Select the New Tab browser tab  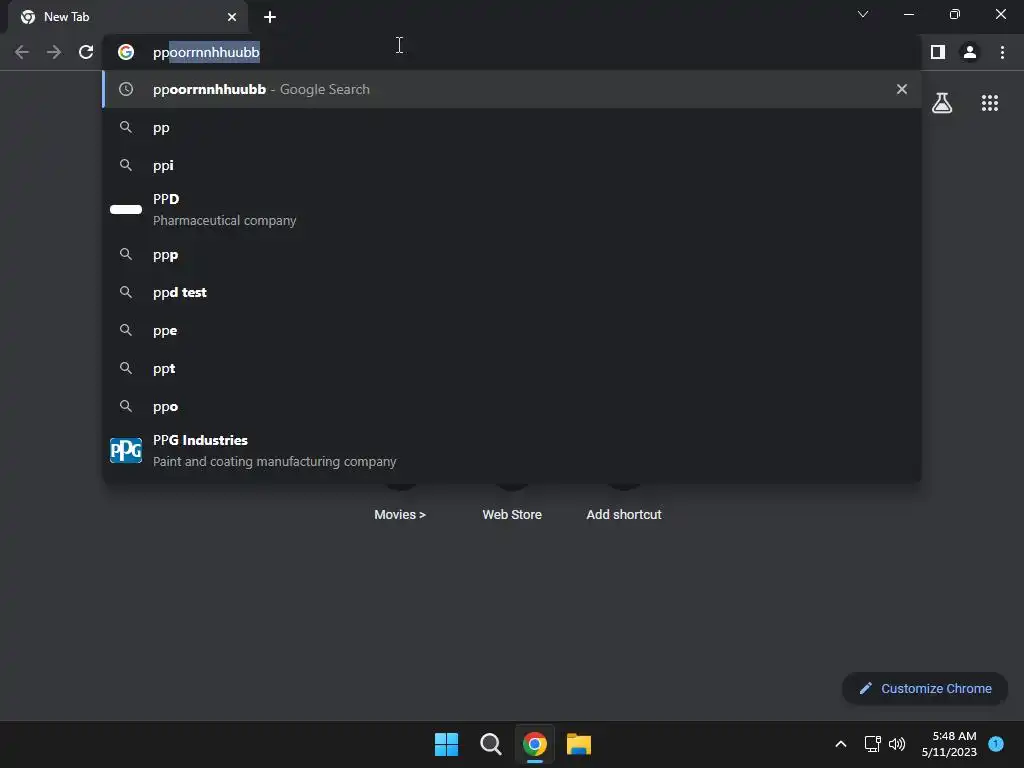click(x=127, y=17)
